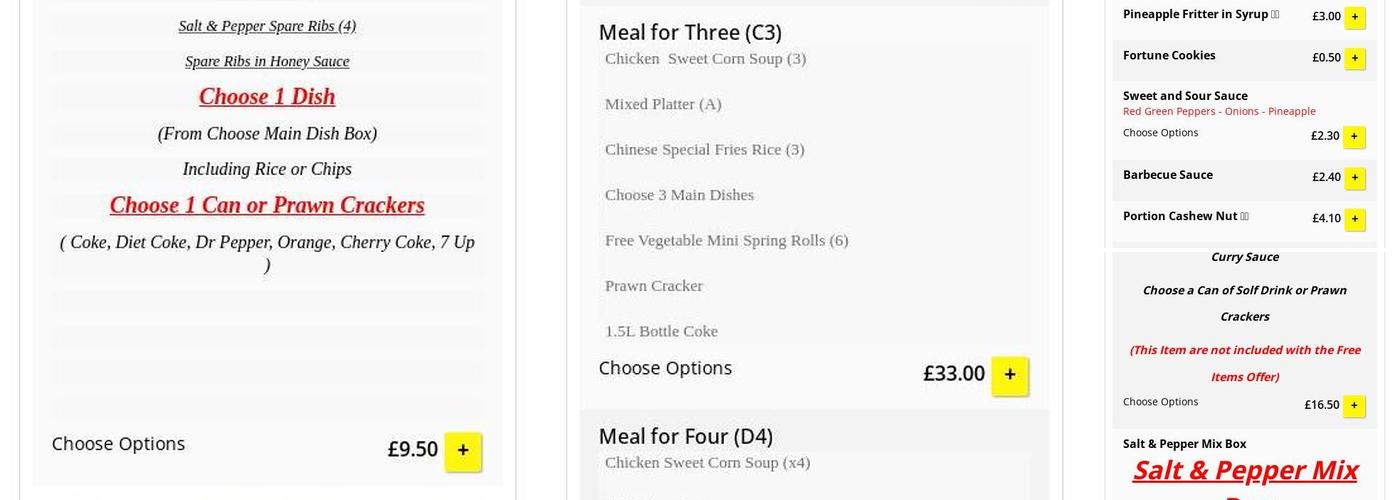
Task: Add Fortune Cookies to the basket
Action: point(1355,58)
